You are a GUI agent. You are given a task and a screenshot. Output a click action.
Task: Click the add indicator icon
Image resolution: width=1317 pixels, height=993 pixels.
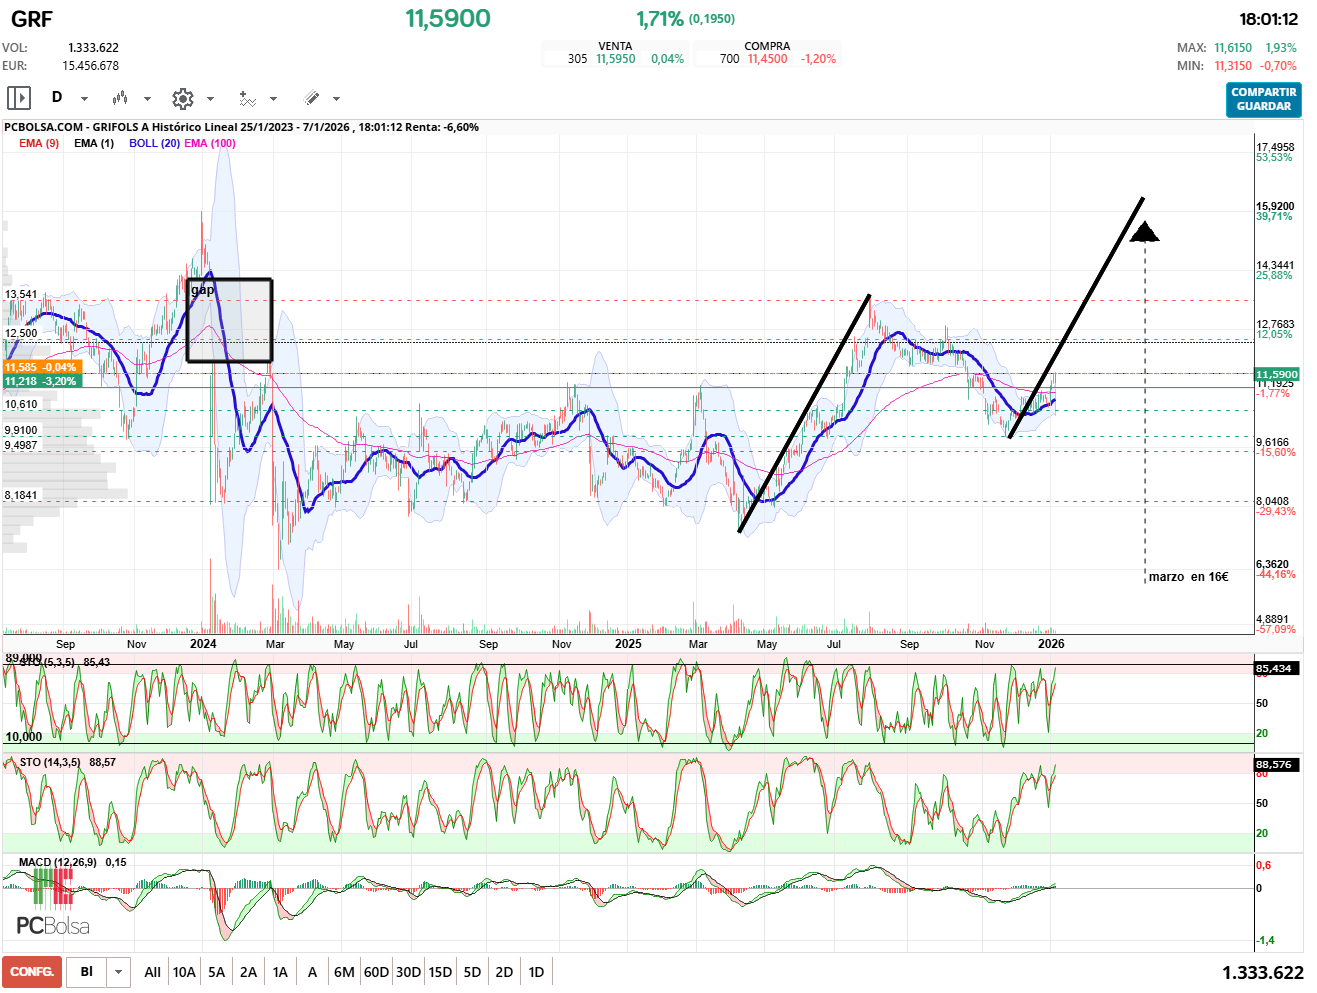coord(247,98)
